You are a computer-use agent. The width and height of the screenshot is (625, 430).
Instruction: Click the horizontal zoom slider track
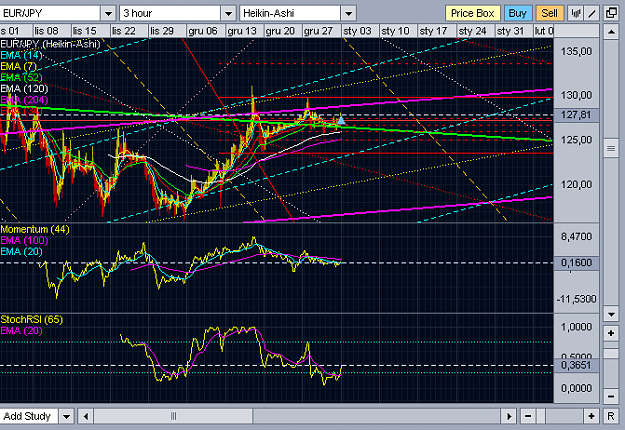560,416
